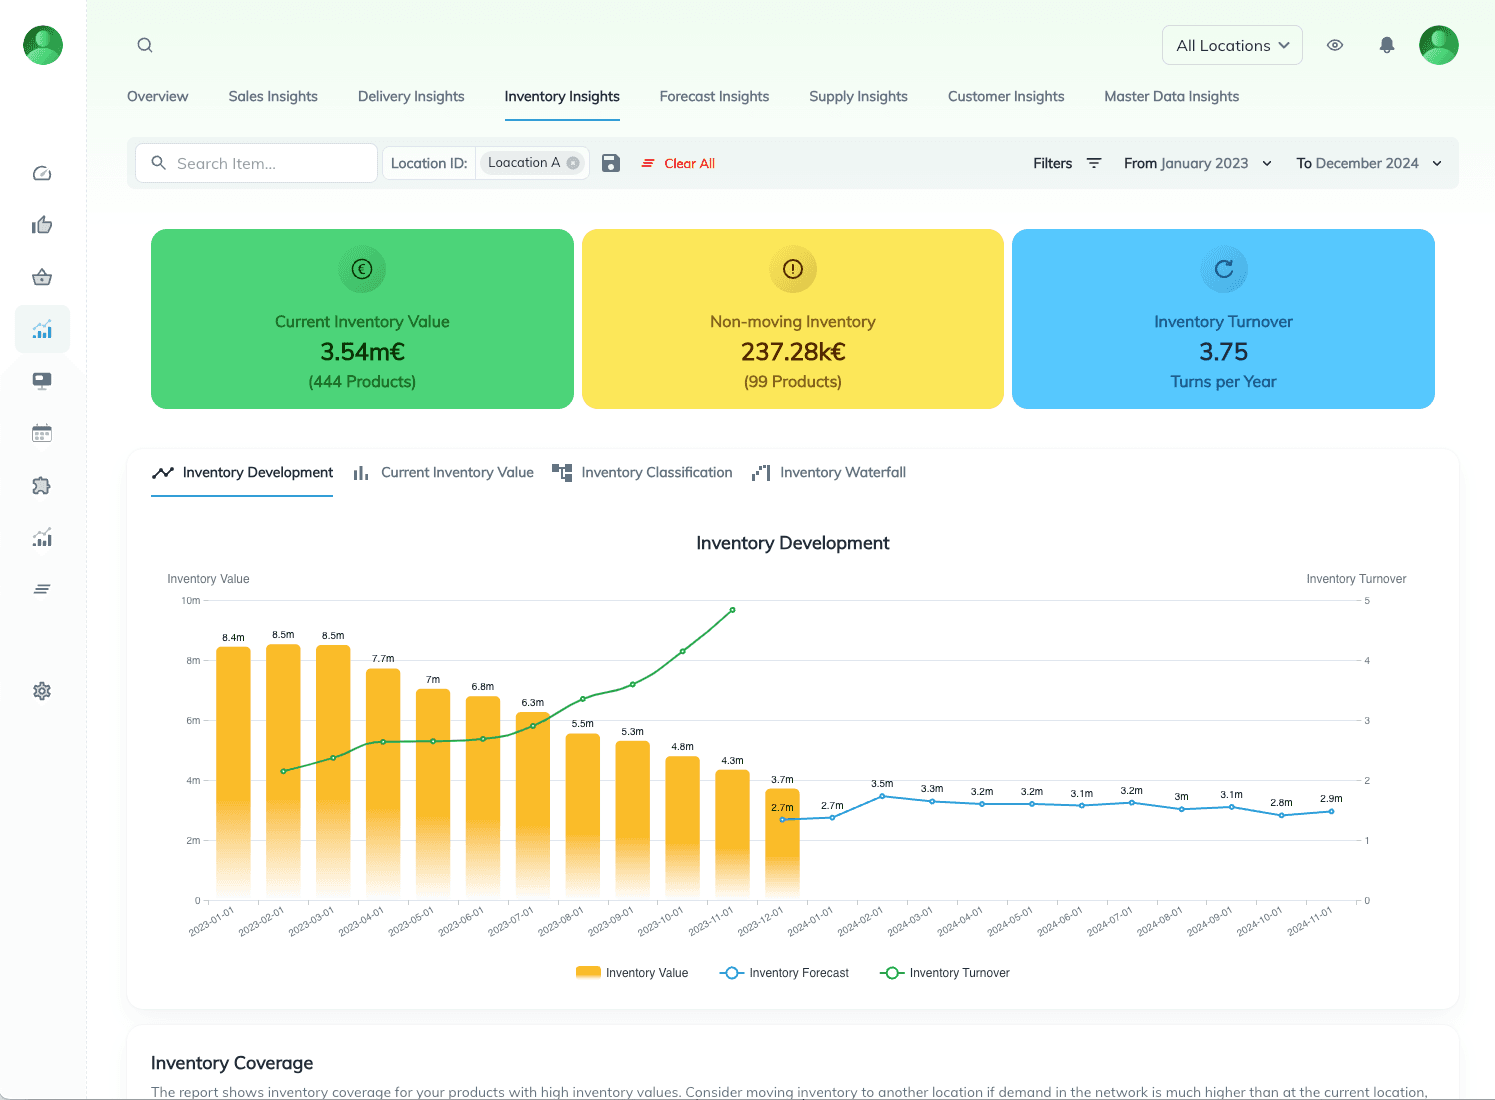This screenshot has height=1100, width=1495.
Task: Click the highlighted analytics chart icon
Action: coord(42,329)
